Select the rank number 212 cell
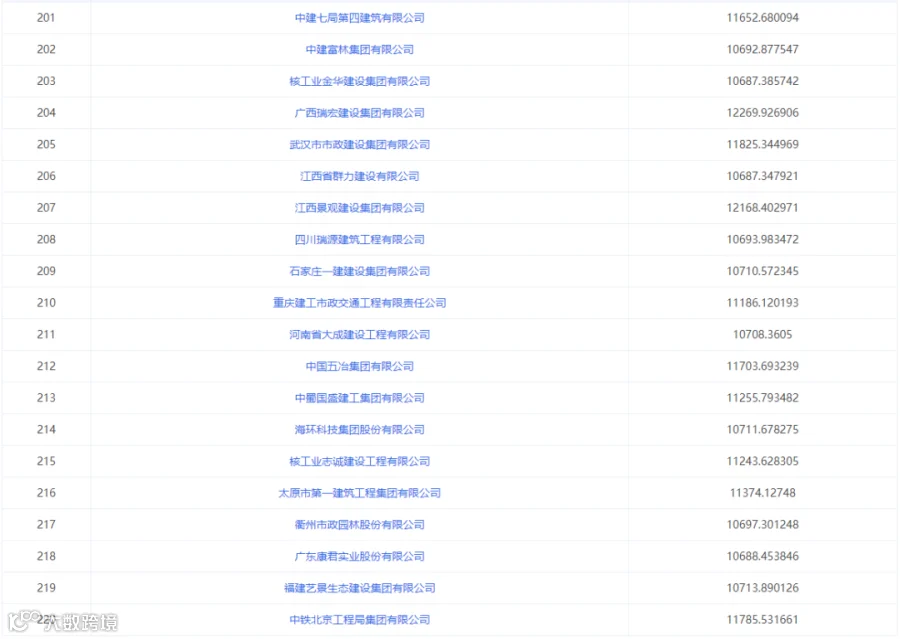900x639 pixels. click(46, 366)
